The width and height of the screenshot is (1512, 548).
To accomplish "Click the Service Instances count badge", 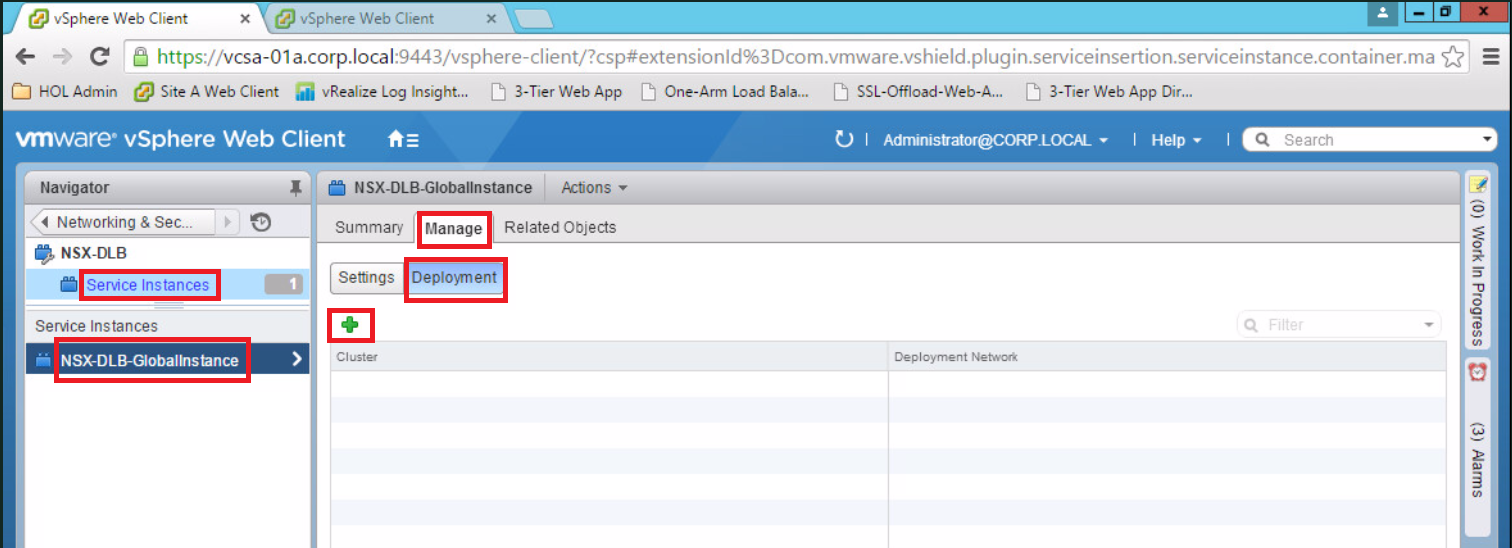I will coord(283,285).
